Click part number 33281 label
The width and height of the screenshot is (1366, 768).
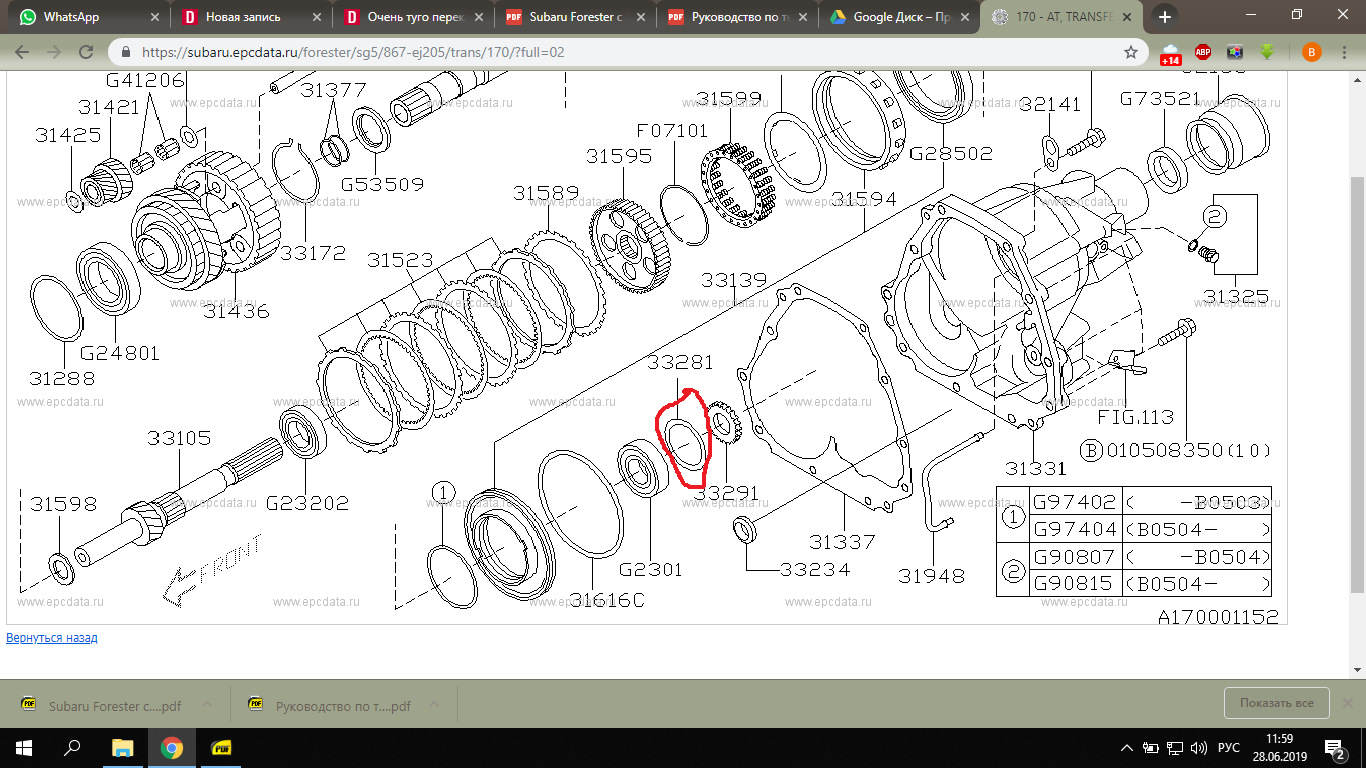click(678, 361)
